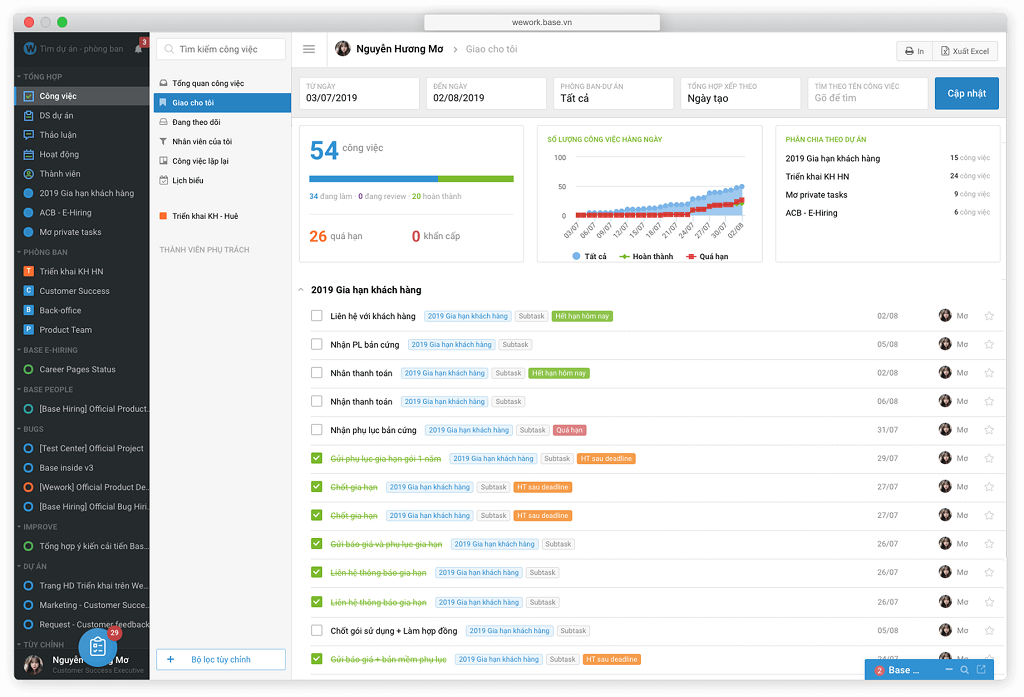This screenshot has height=697, width=1024.
Task: Click the notification bell icon
Action: [138, 48]
